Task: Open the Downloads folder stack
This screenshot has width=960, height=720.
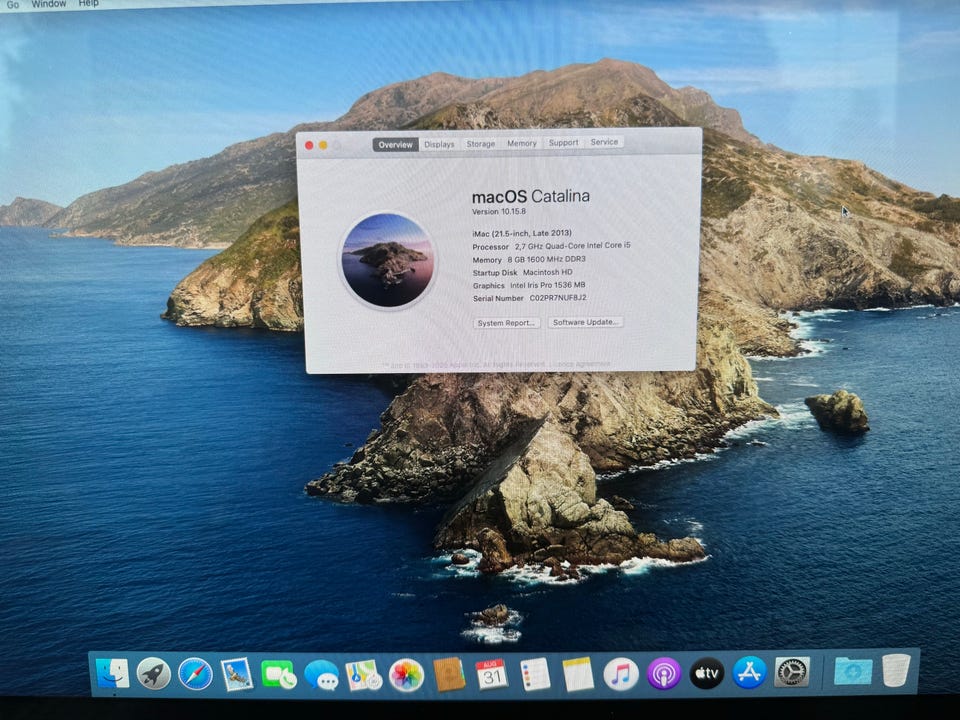Action: tap(853, 671)
